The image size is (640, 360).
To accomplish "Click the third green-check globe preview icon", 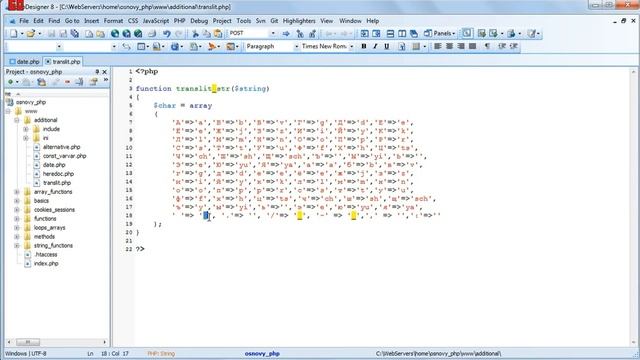I will coord(138,33).
